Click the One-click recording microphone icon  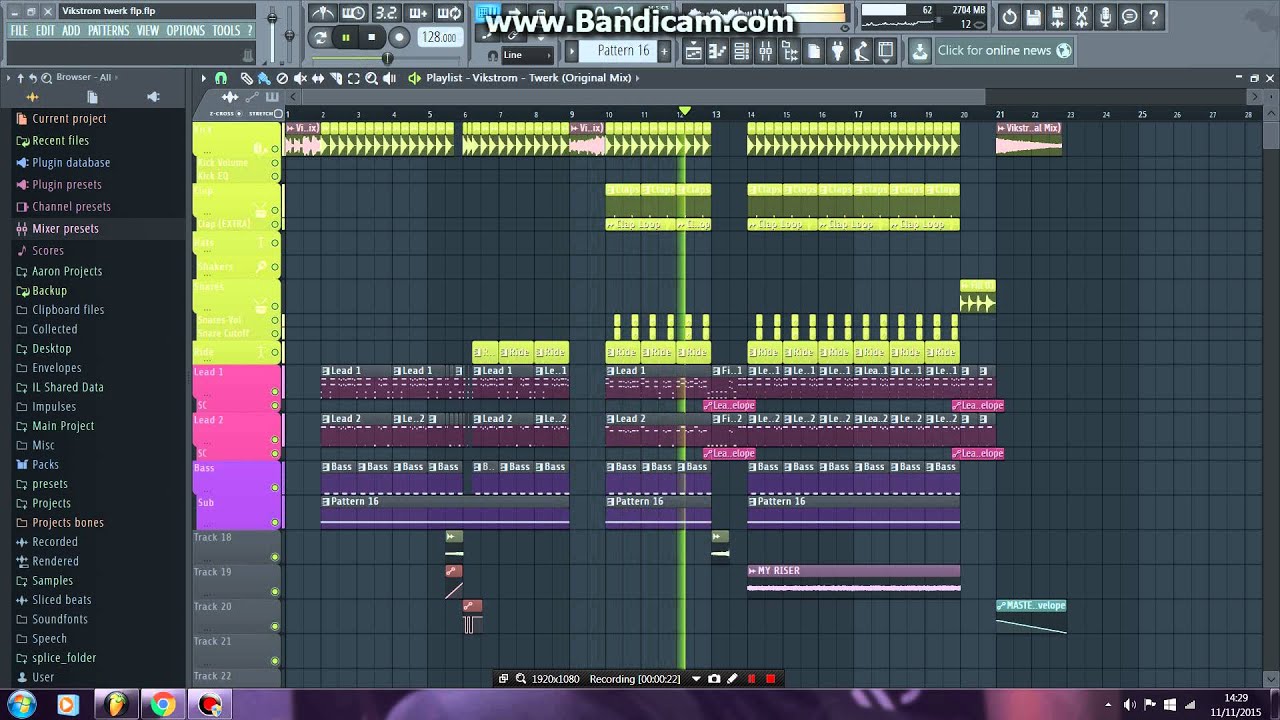pyautogui.click(x=1105, y=17)
